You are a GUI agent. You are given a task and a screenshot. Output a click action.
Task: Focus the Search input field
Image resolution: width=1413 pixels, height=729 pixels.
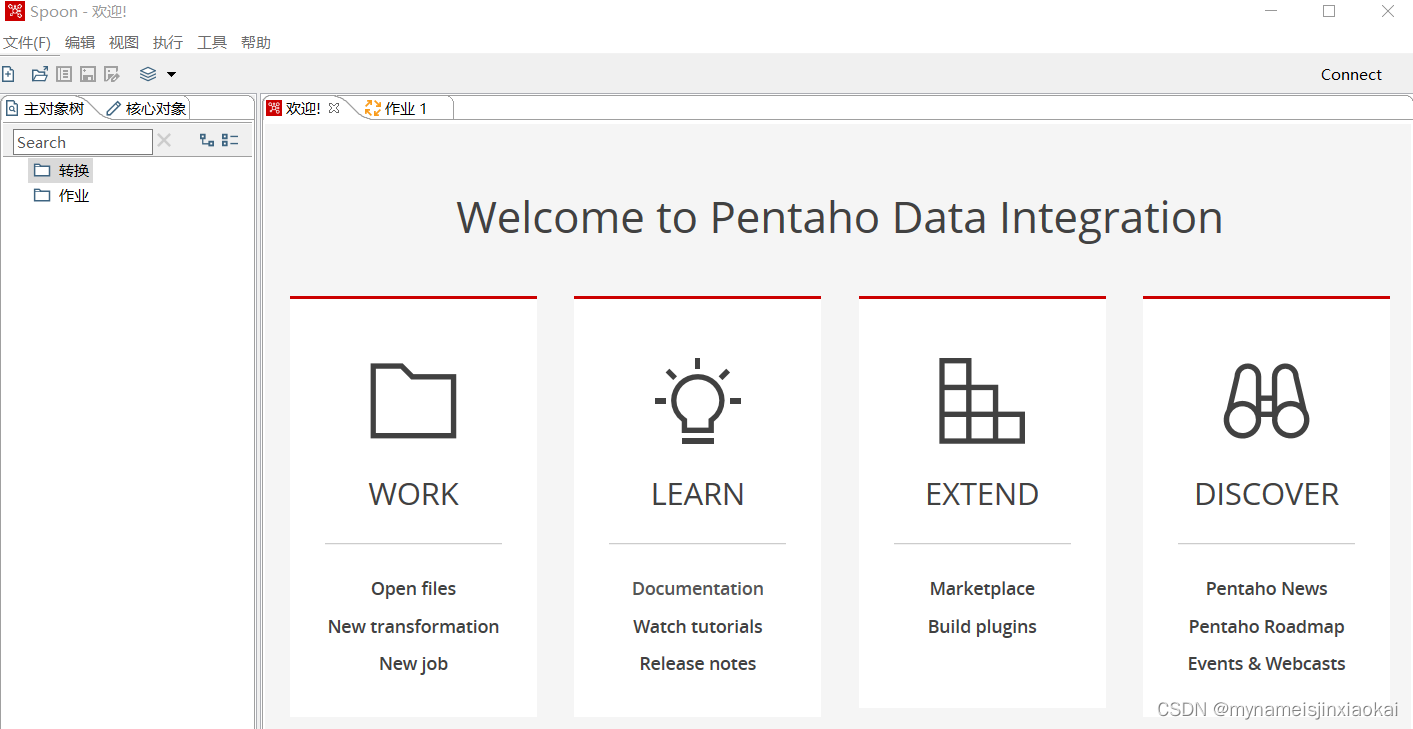83,142
